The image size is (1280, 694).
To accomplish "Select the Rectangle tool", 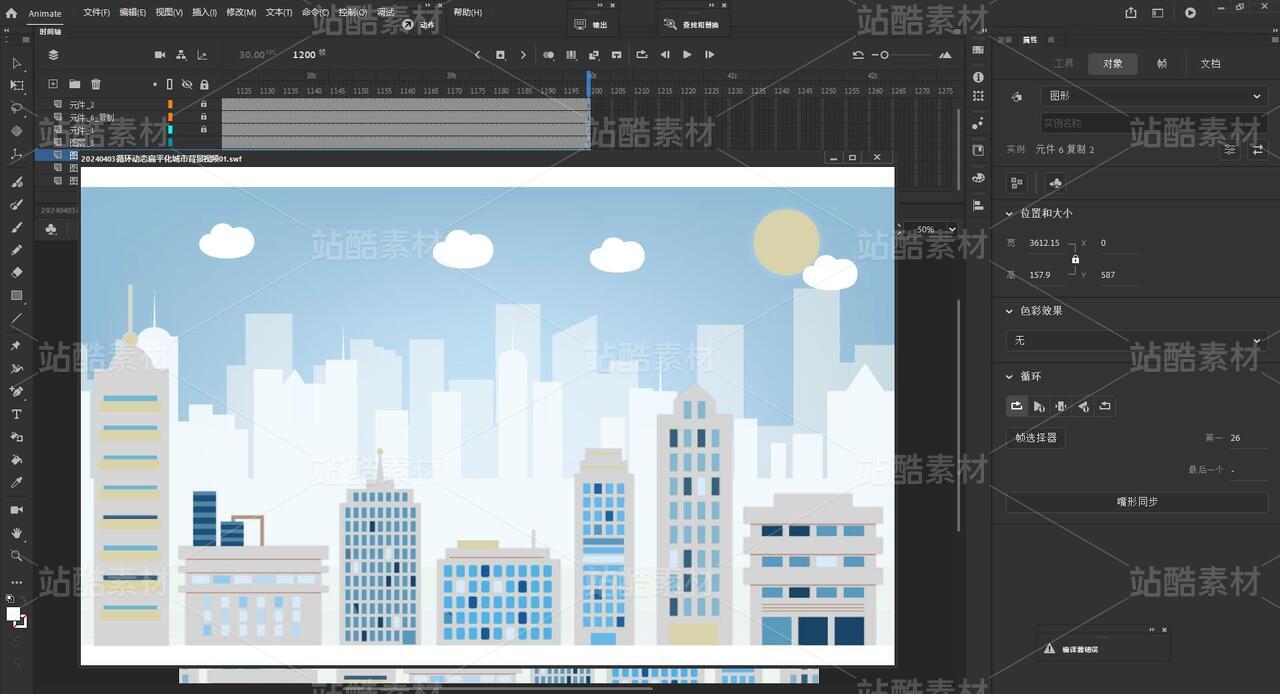I will coord(16,296).
